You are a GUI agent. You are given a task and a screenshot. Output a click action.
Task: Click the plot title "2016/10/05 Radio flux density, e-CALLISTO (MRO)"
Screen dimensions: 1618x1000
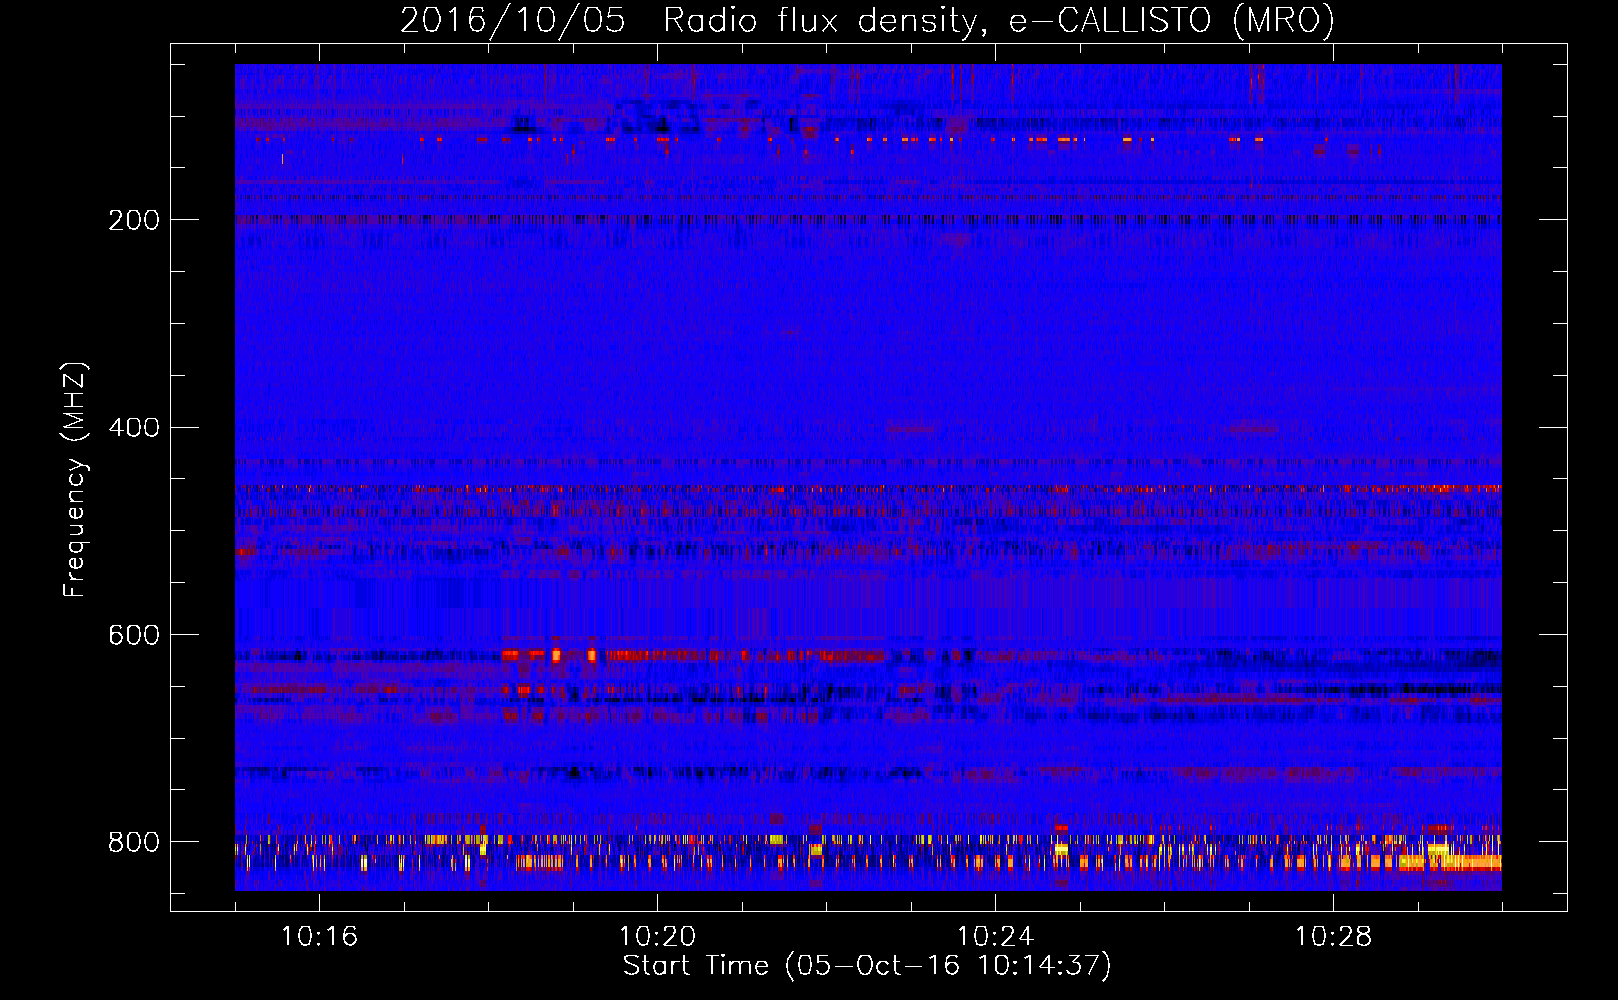click(x=867, y=20)
